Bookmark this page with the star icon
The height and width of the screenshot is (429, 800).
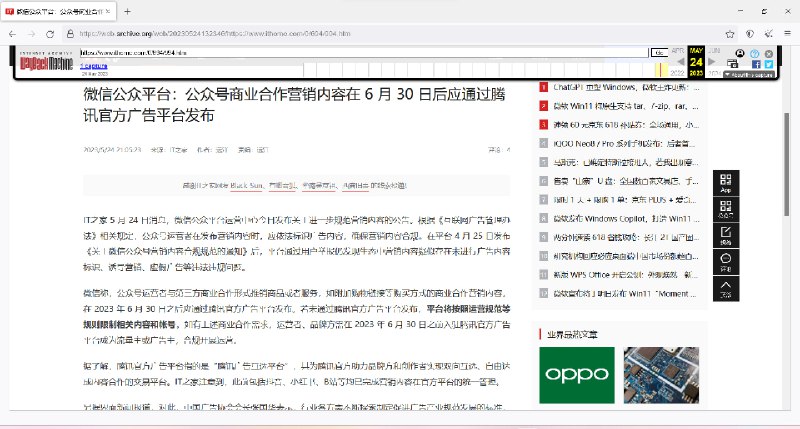pos(730,34)
